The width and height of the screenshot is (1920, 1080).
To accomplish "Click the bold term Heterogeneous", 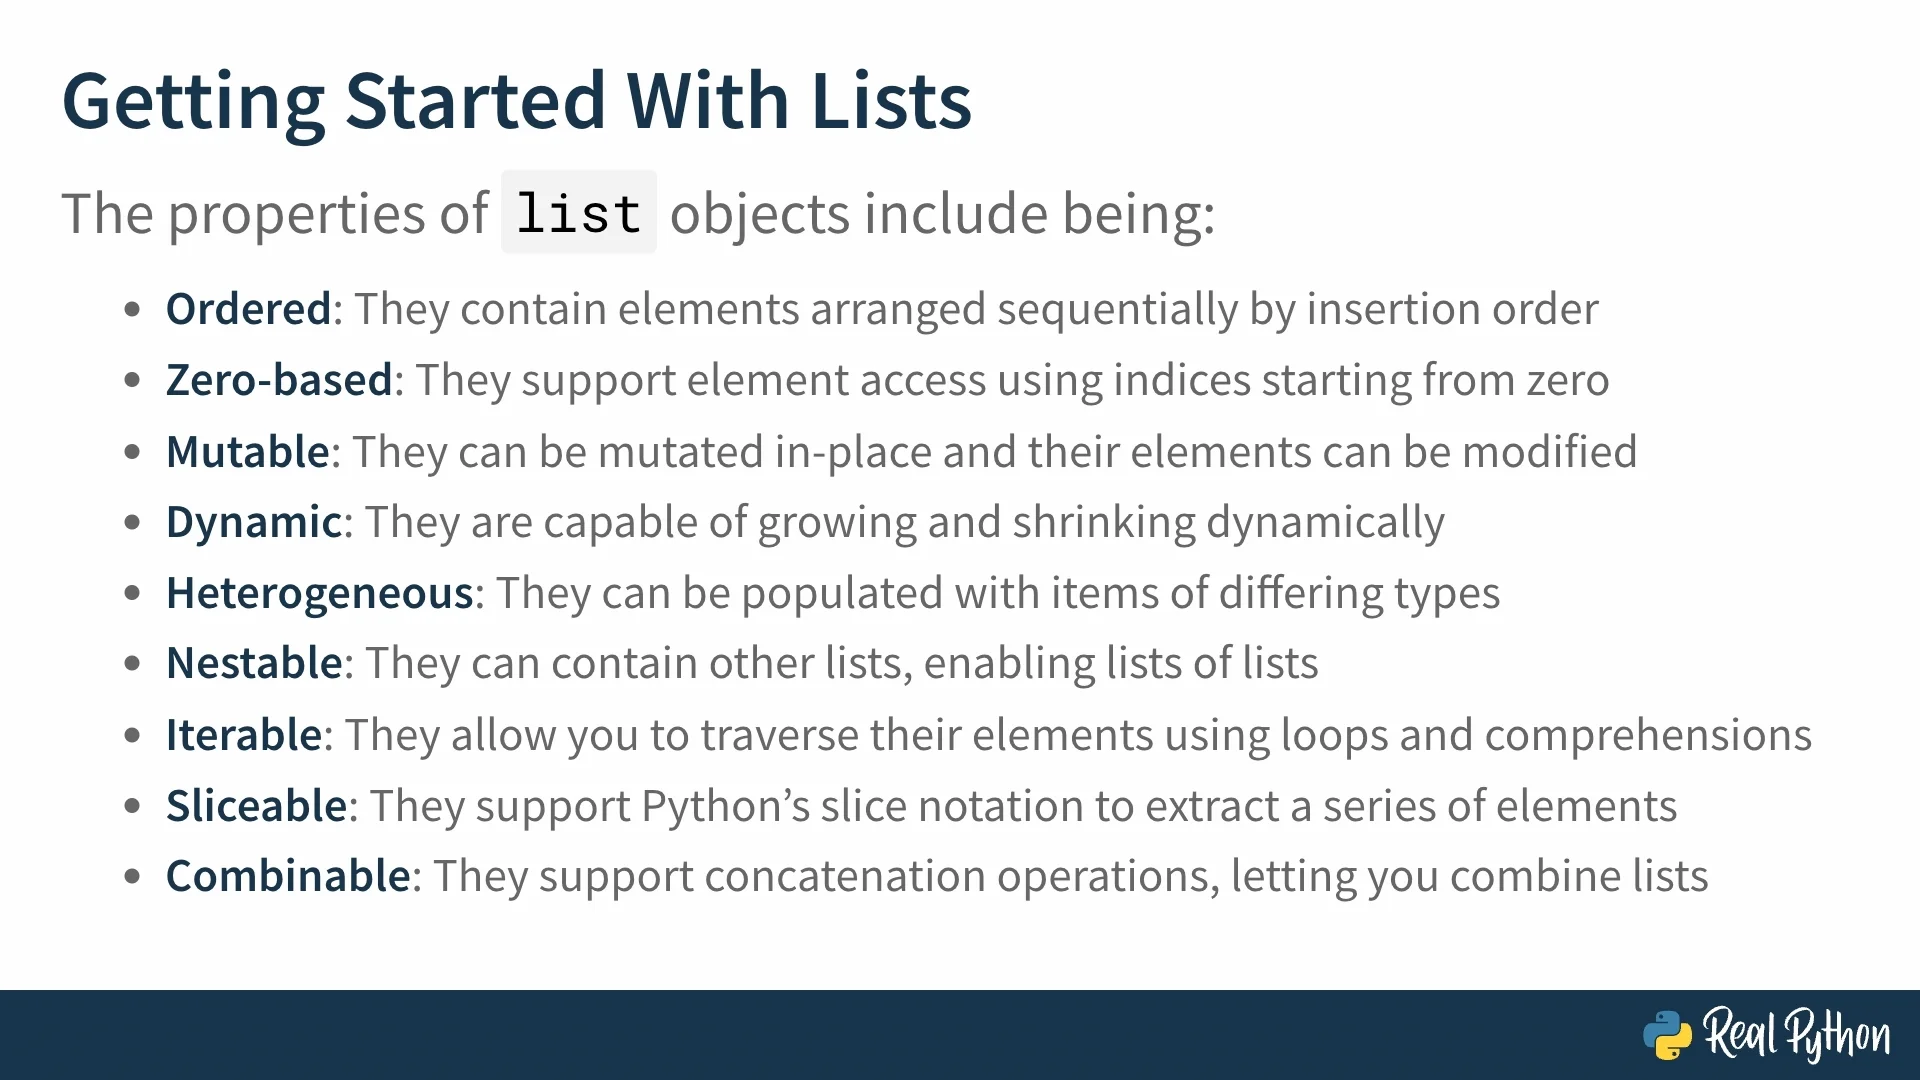I will 320,594.
